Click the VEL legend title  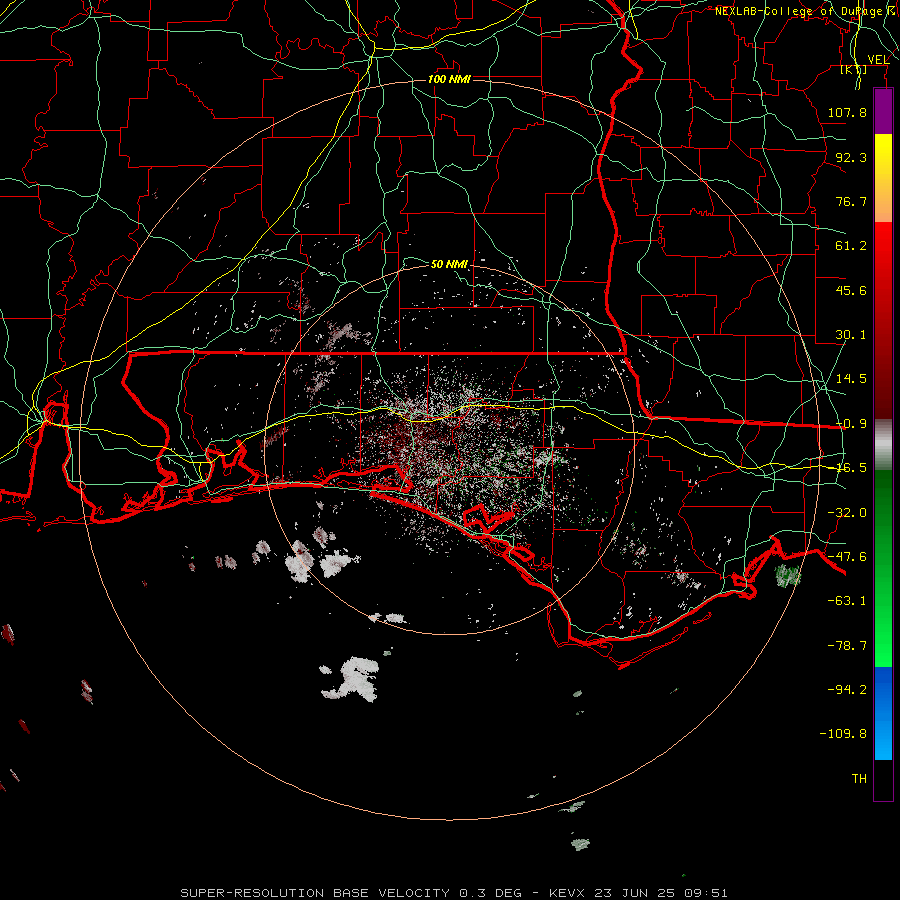pyautogui.click(x=878, y=60)
